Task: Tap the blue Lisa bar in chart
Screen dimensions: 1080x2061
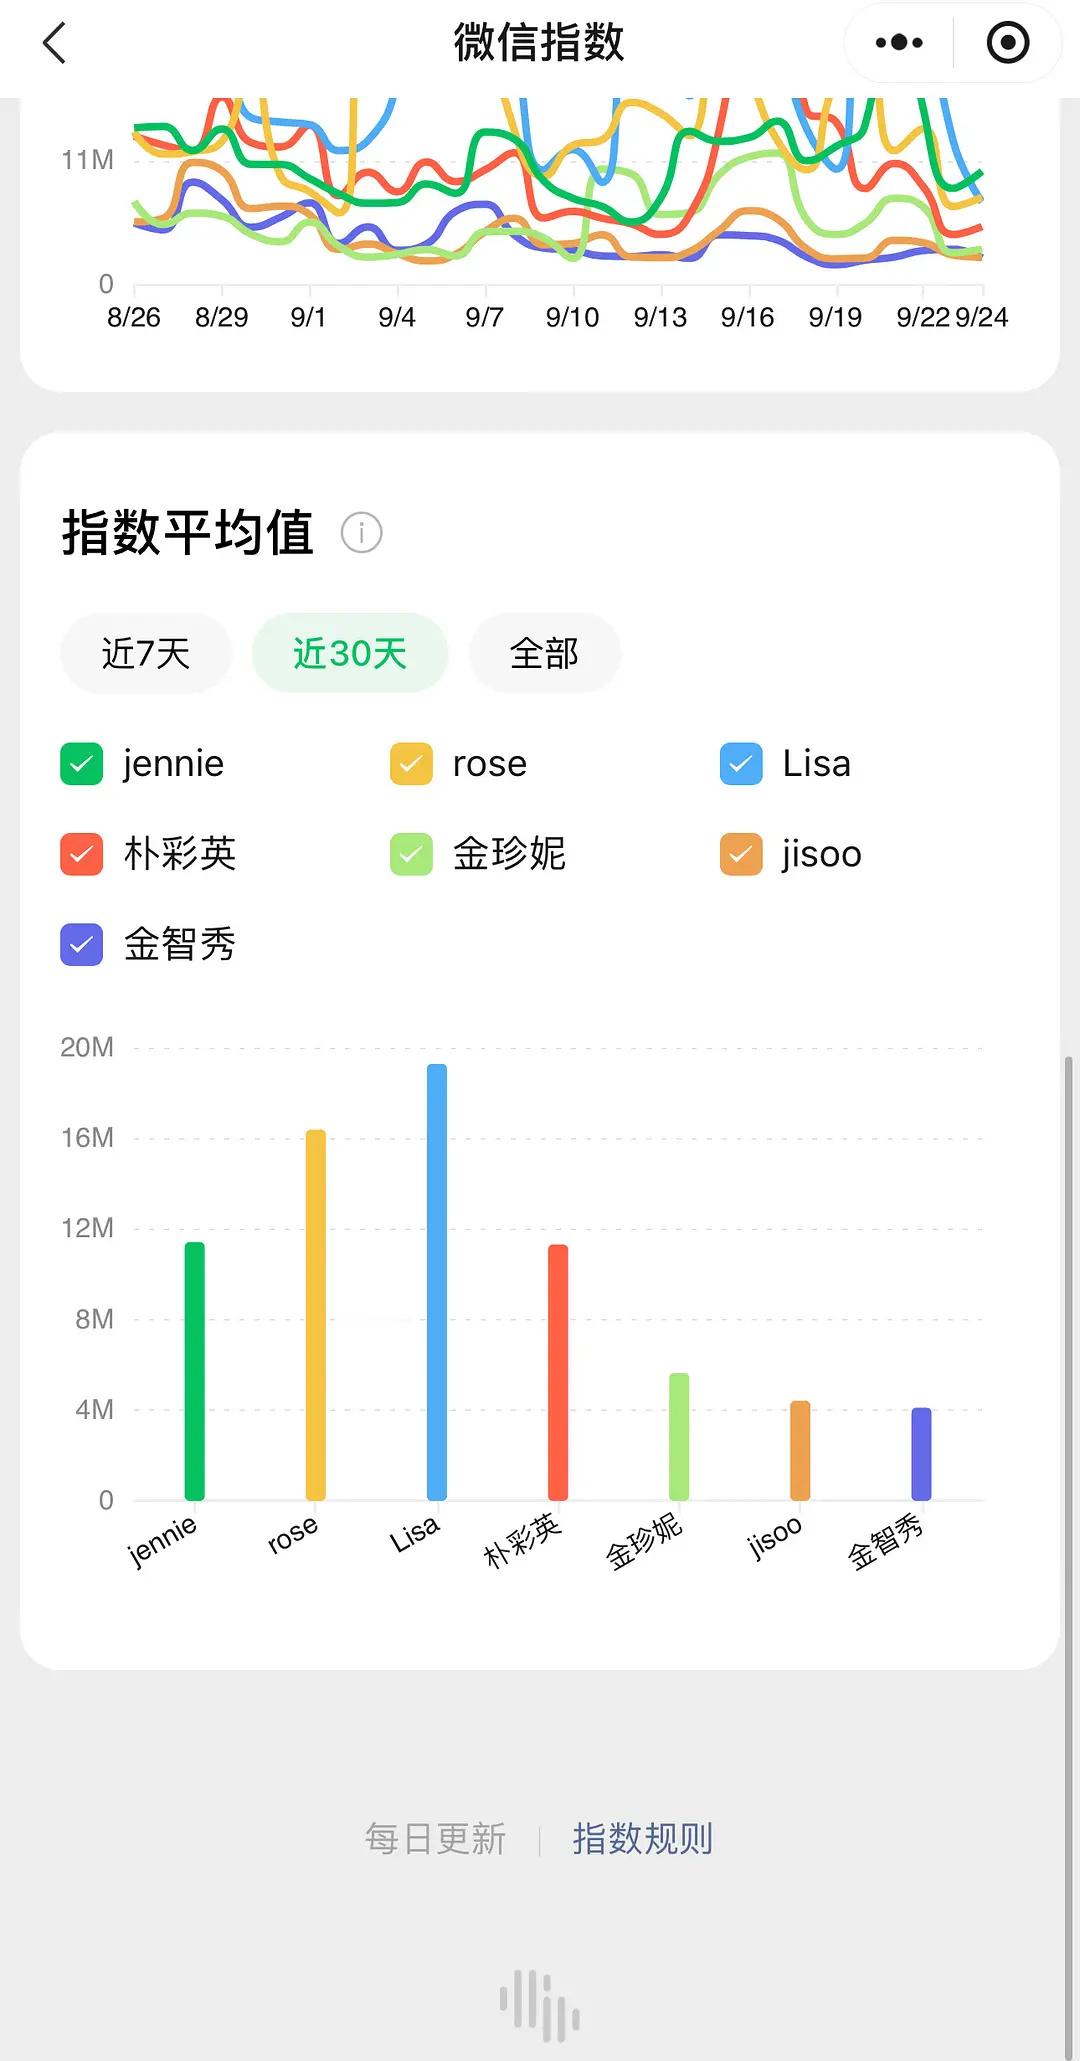Action: pos(437,1282)
